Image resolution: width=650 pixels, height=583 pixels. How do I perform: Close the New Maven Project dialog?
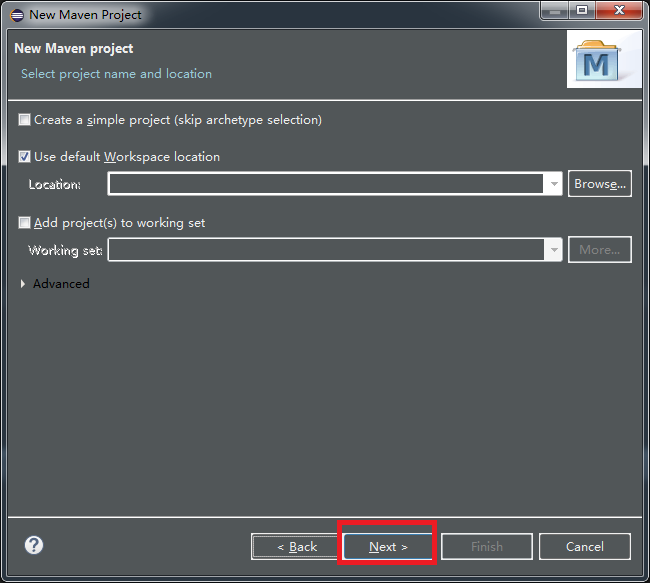coord(619,10)
